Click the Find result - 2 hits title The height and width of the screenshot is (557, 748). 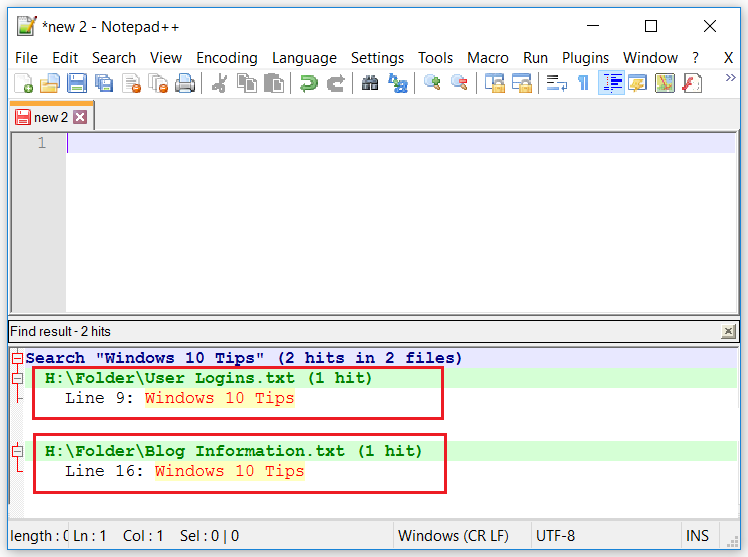(60, 331)
